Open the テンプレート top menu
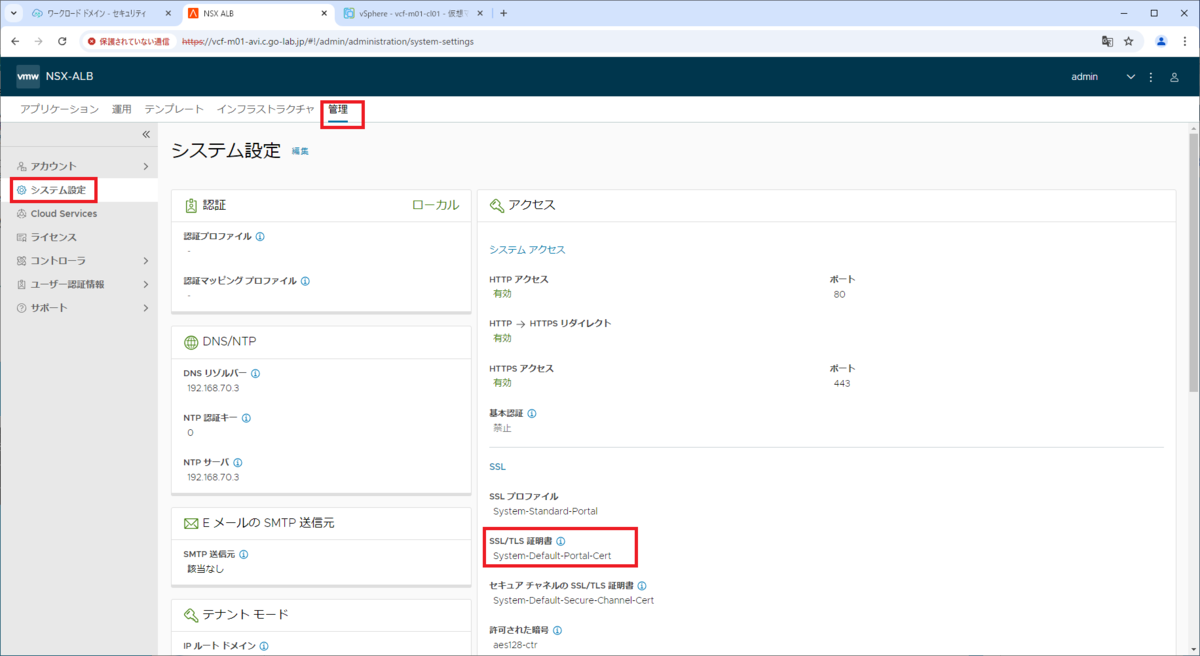Viewport: 1200px width, 656px height. click(174, 109)
